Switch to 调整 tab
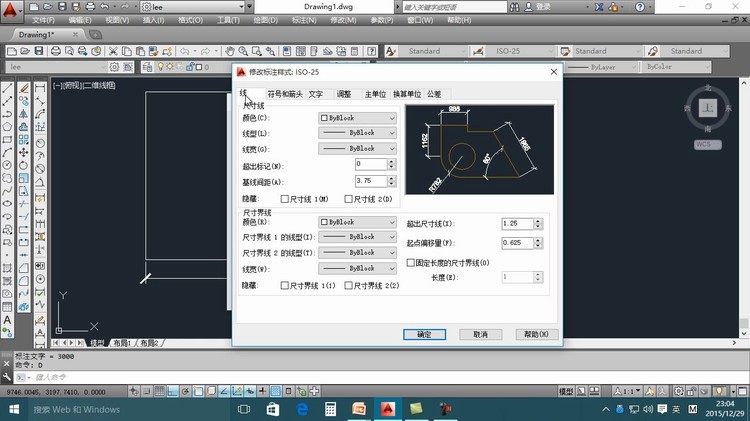Screen dimensions: 750x421 (x=343, y=94)
